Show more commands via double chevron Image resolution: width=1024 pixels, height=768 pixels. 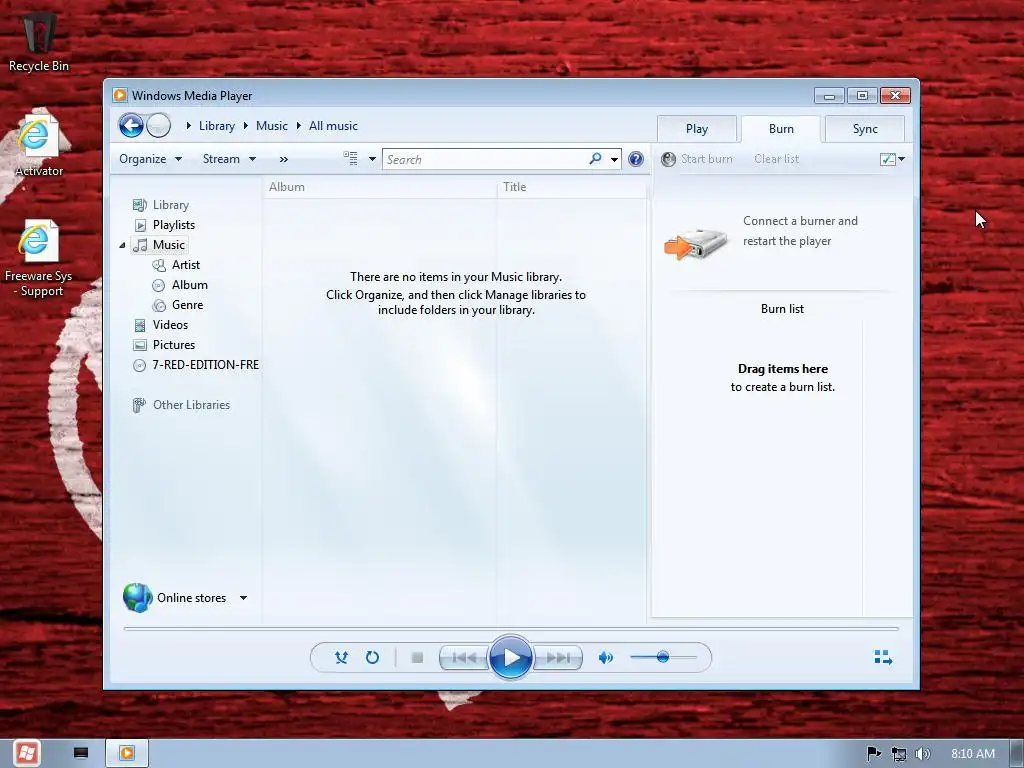(x=283, y=159)
